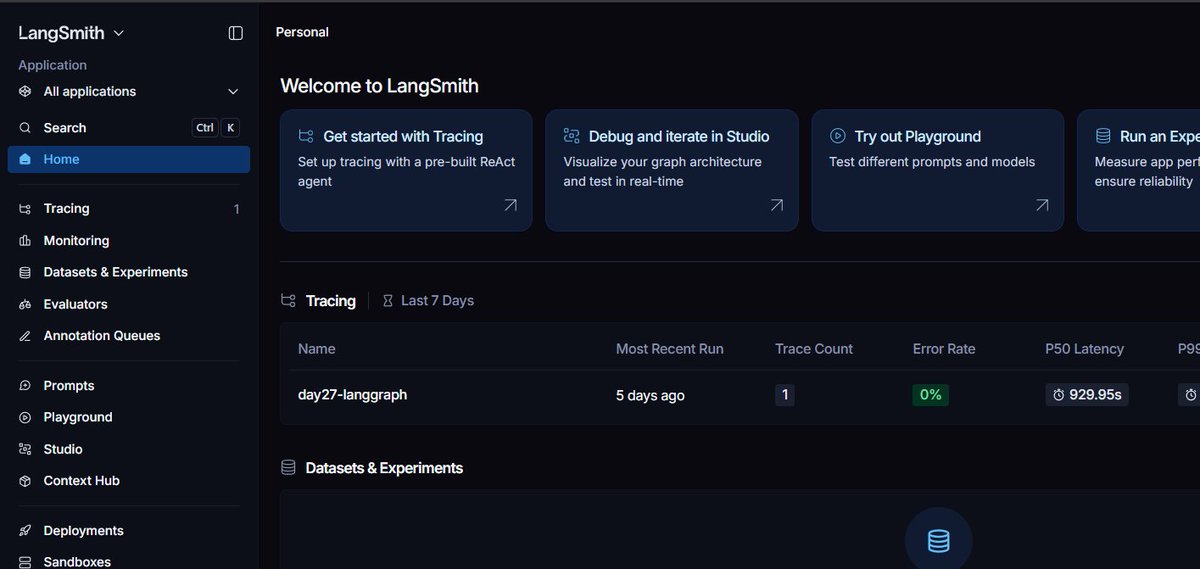Open the Run an Experiment card
This screenshot has height=569, width=1200.
(1139, 170)
